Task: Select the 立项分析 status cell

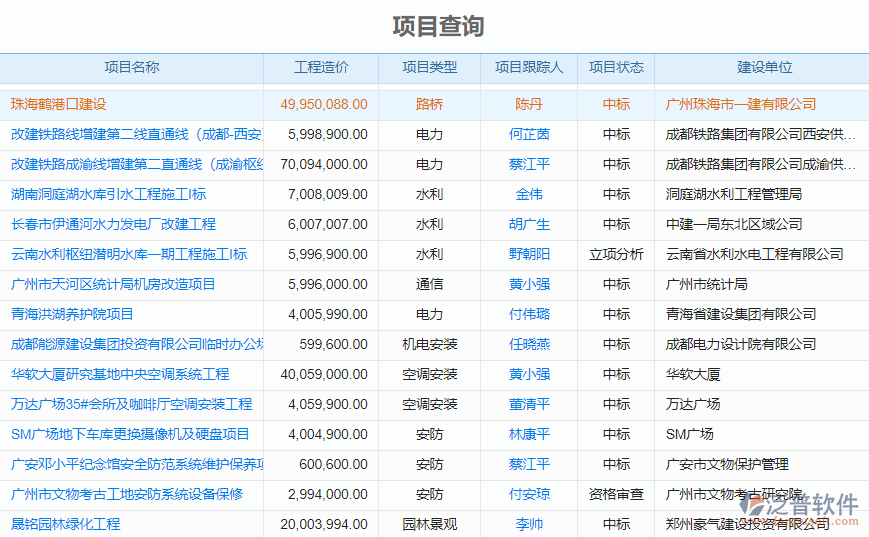Action: (616, 254)
